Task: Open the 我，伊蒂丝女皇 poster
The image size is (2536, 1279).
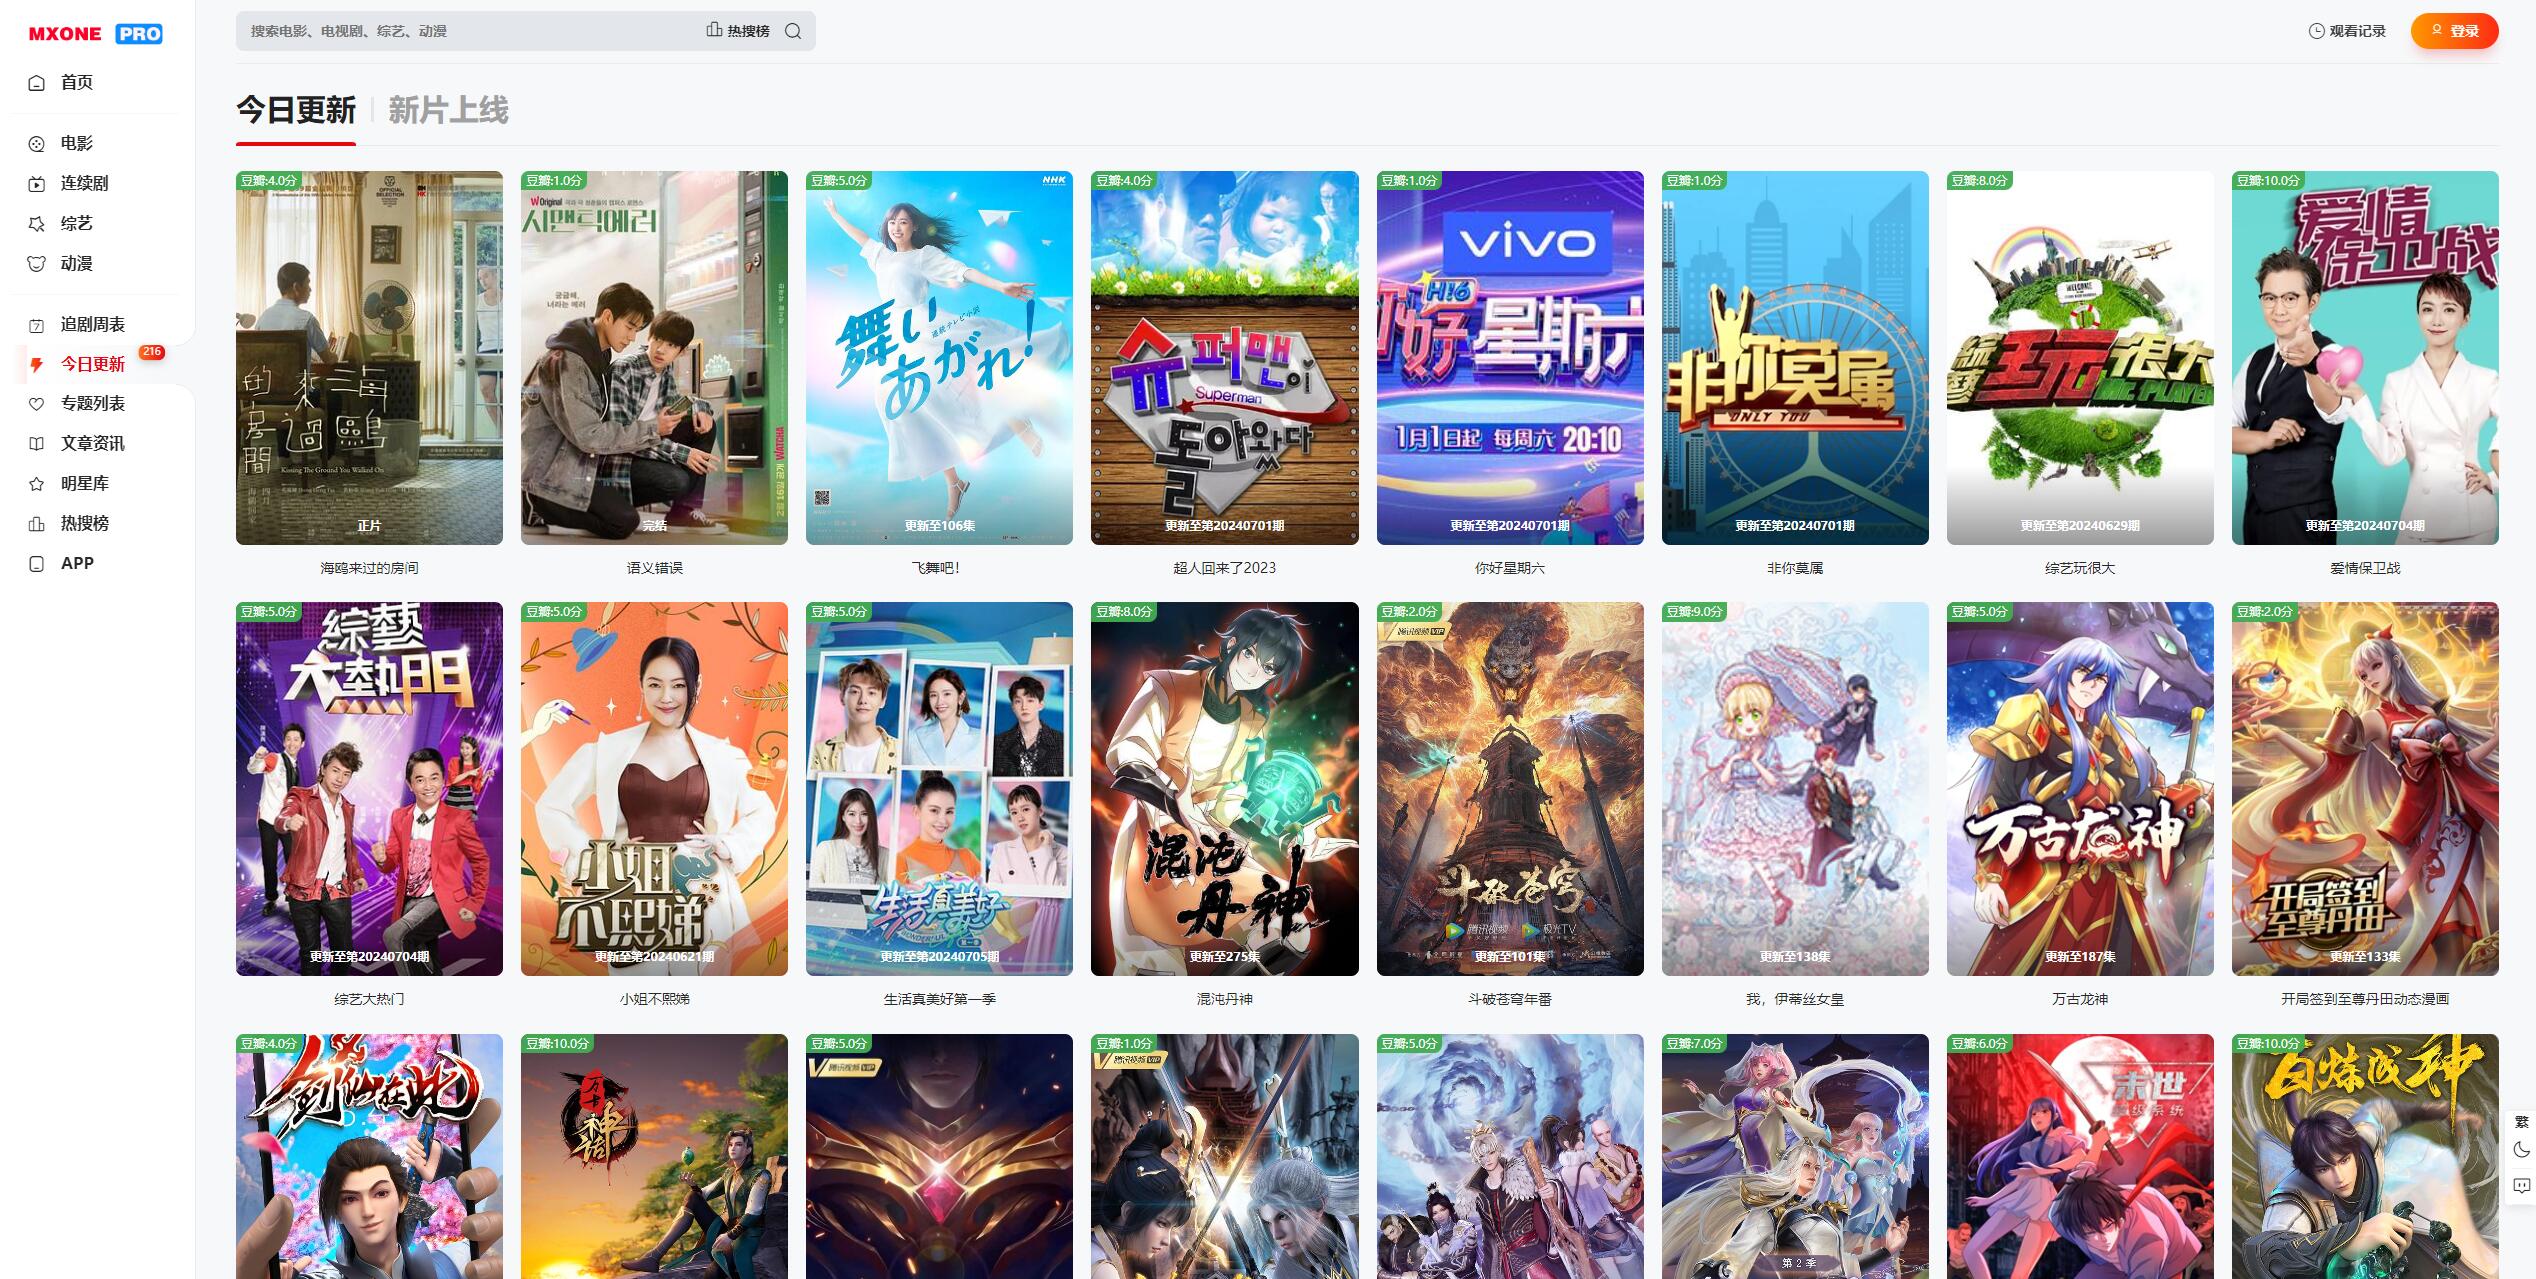Action: click(1795, 789)
